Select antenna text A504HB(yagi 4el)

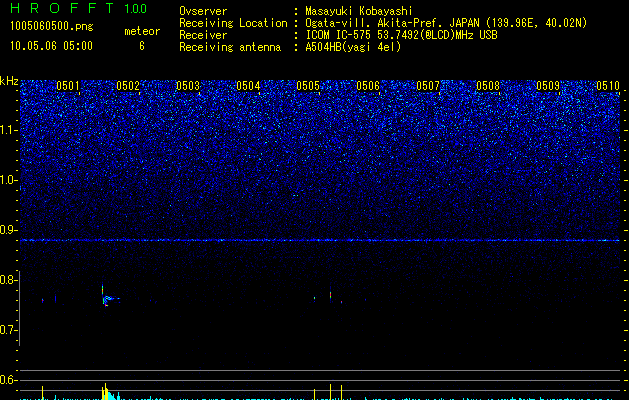(353, 47)
